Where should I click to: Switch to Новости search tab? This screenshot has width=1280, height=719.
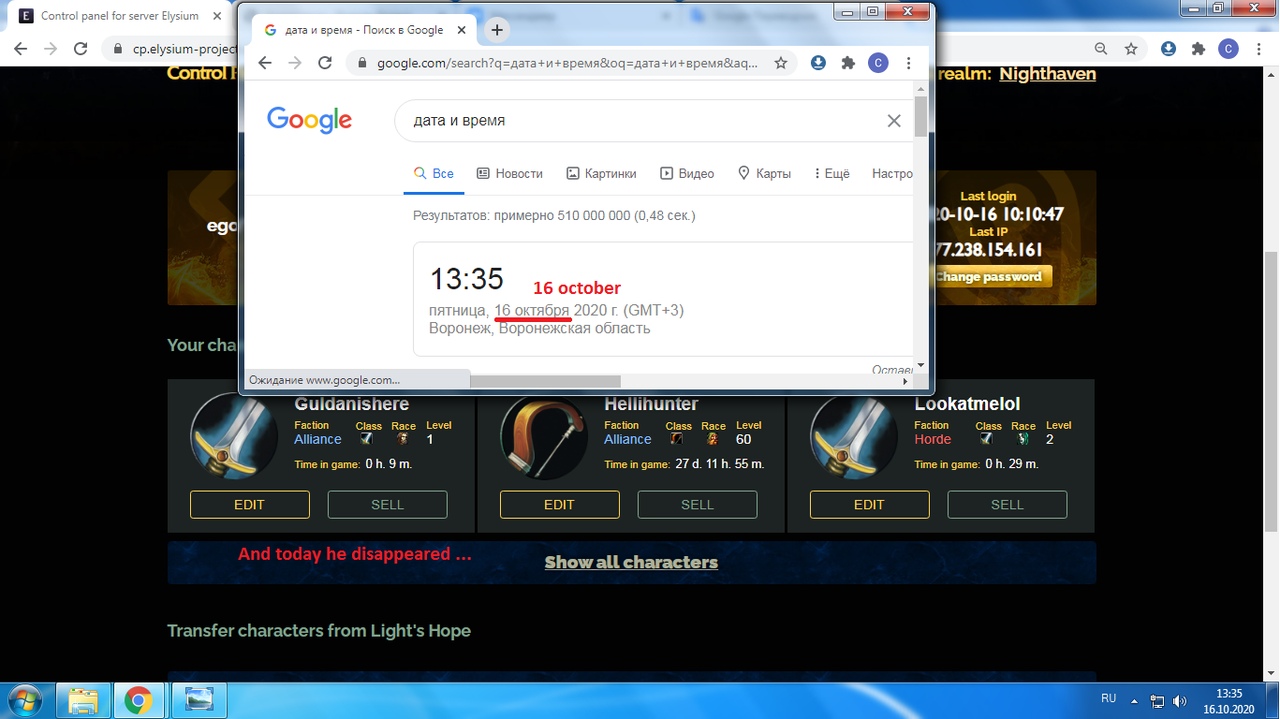(510, 173)
